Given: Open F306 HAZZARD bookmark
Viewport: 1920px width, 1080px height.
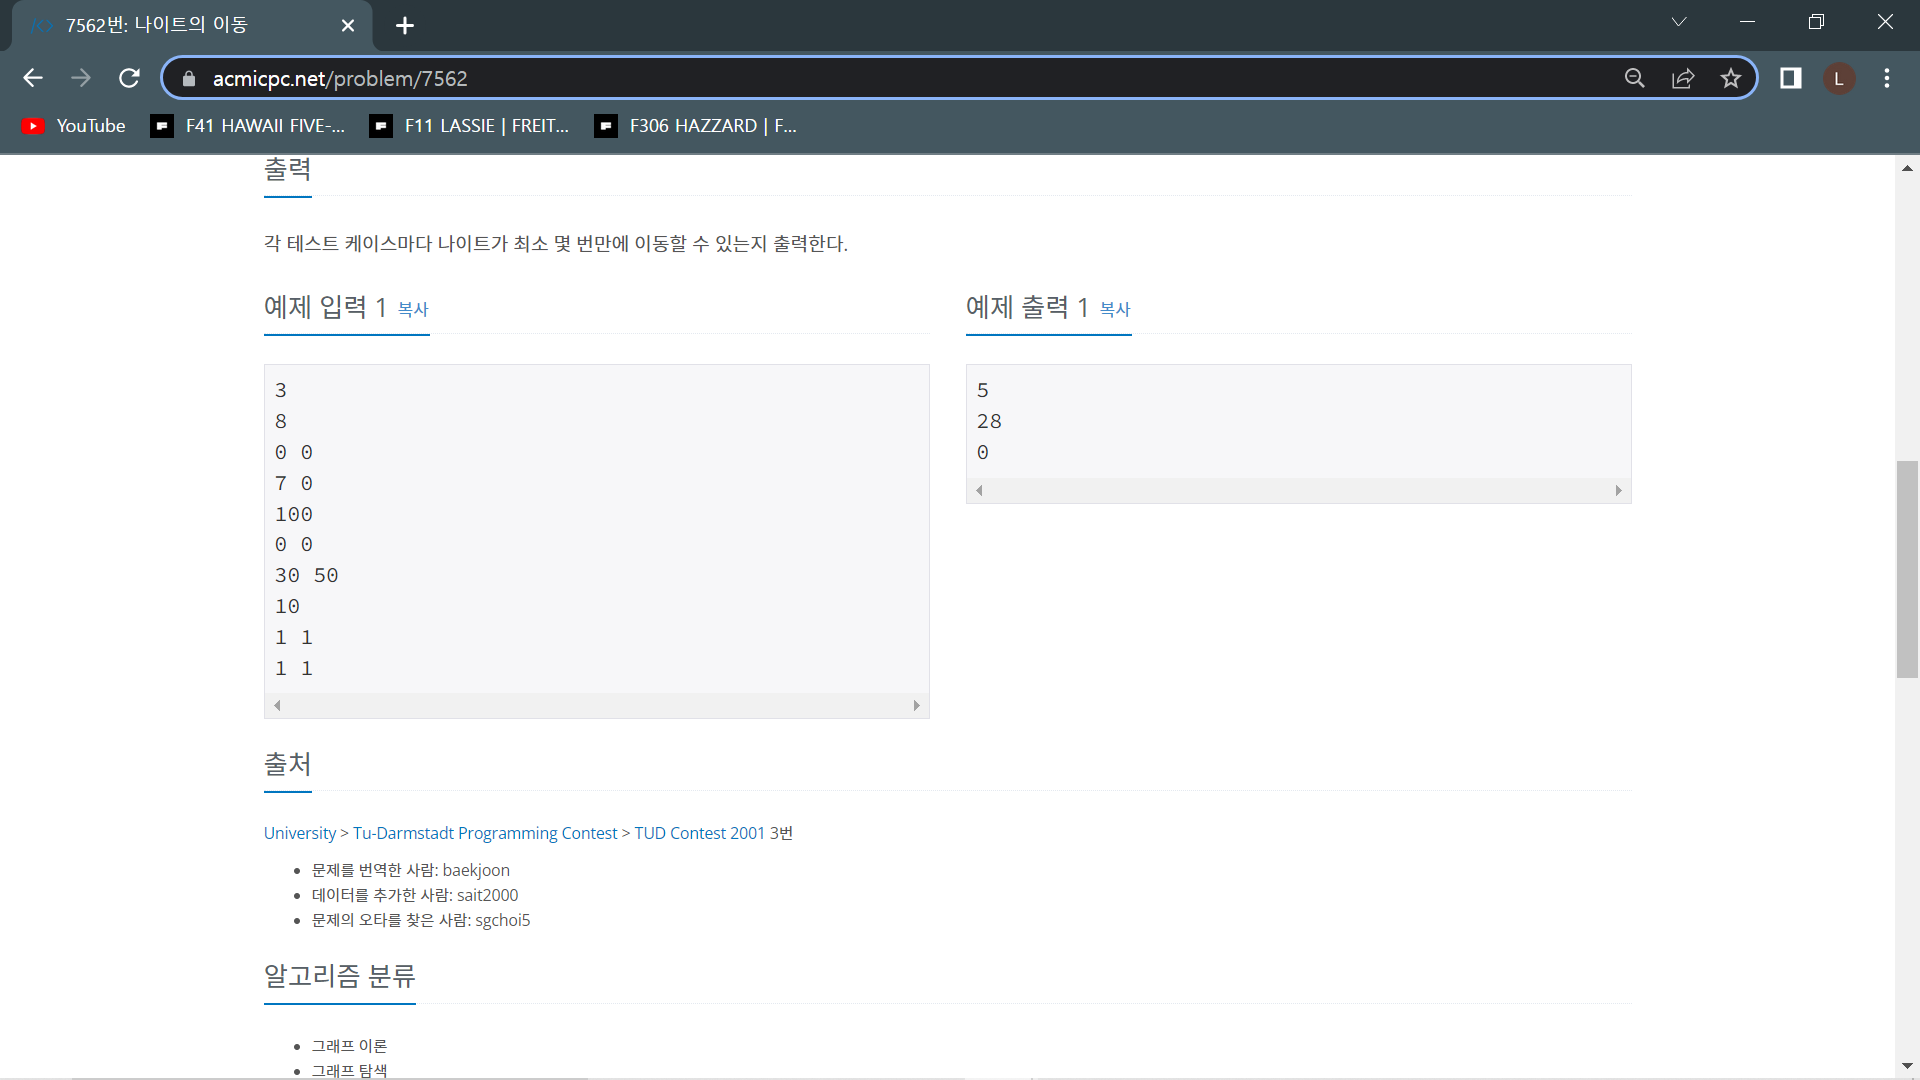Looking at the screenshot, I should coord(696,126).
